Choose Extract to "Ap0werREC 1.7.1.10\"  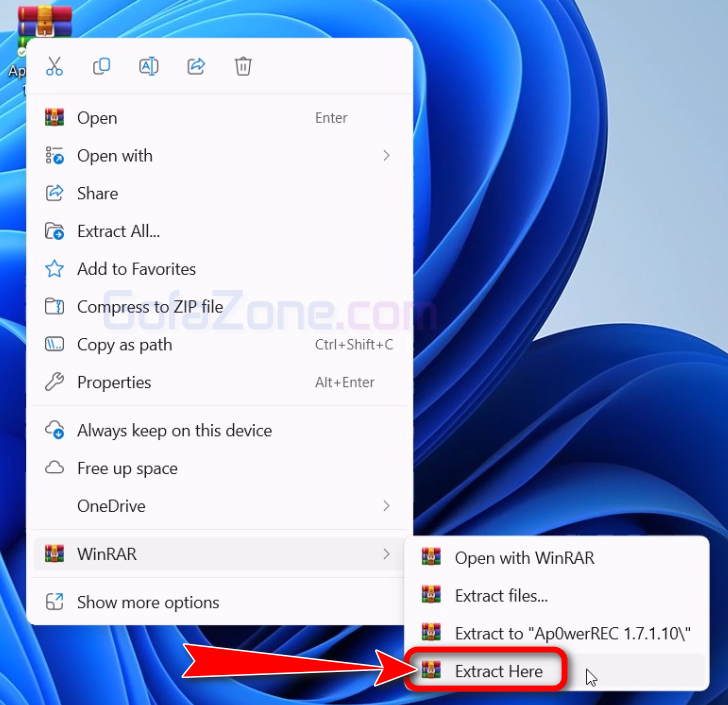[x=572, y=634]
